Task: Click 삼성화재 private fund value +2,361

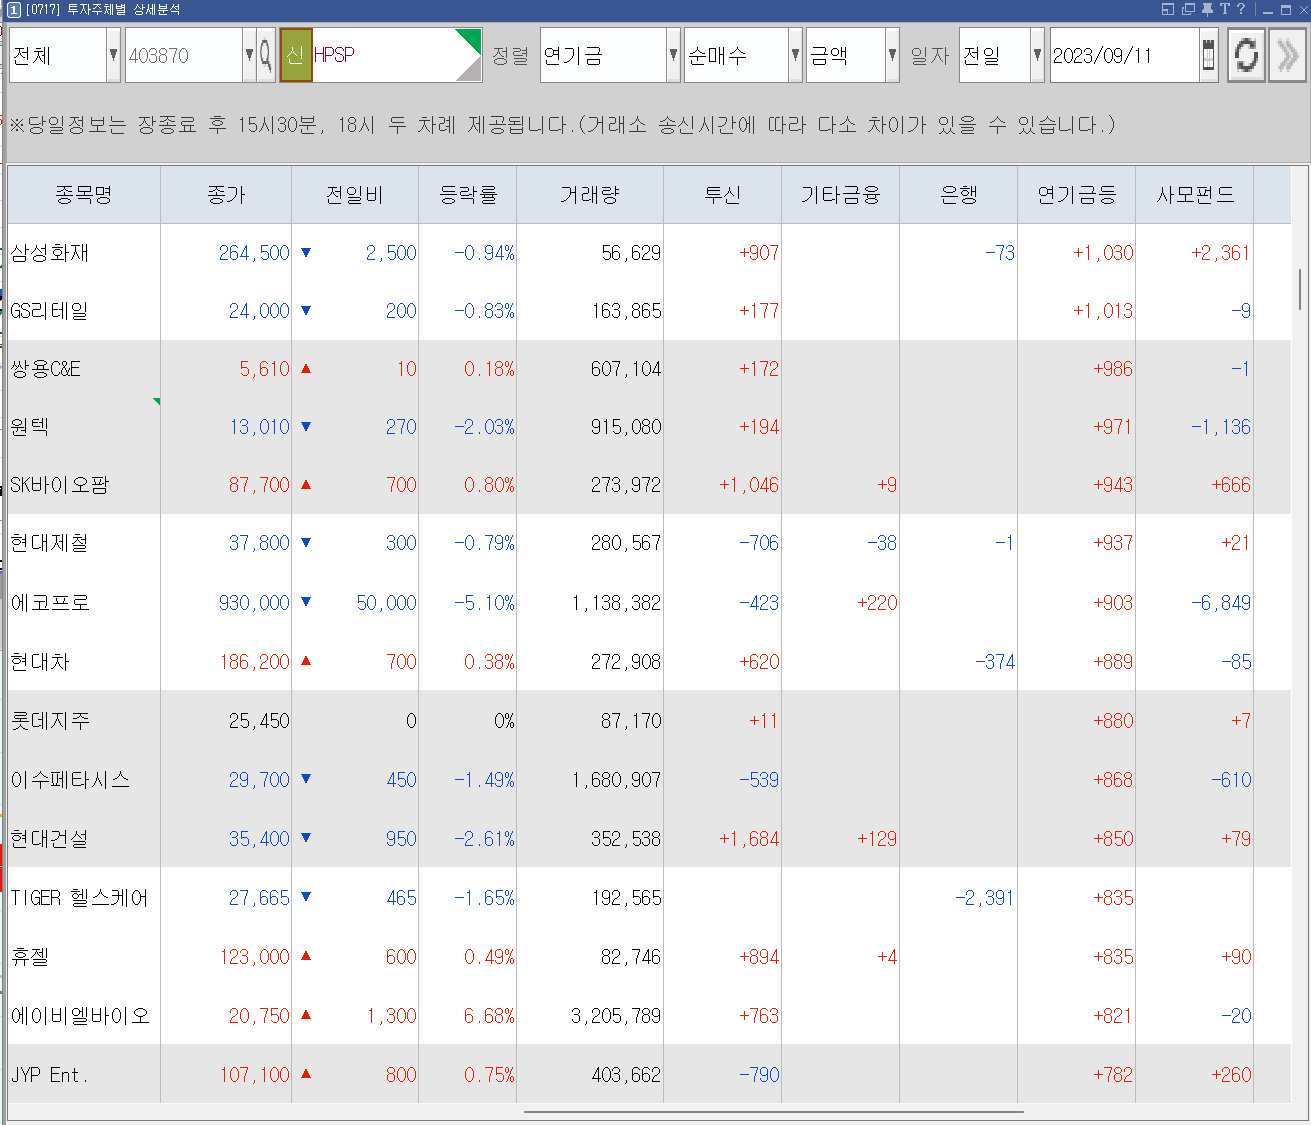Action: pyautogui.click(x=1221, y=253)
